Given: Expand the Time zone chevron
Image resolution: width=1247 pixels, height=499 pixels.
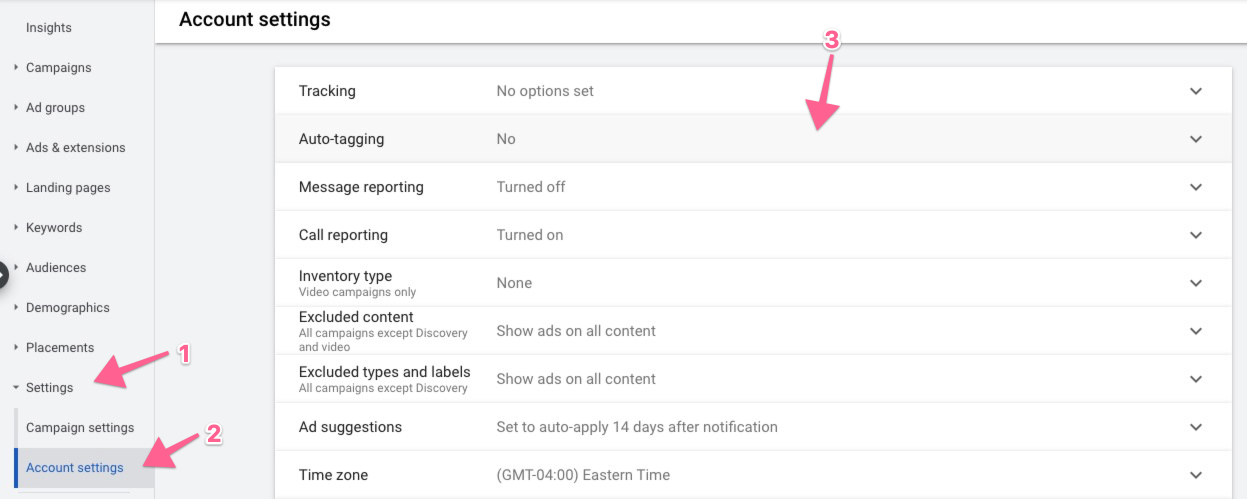Looking at the screenshot, I should coord(1196,475).
